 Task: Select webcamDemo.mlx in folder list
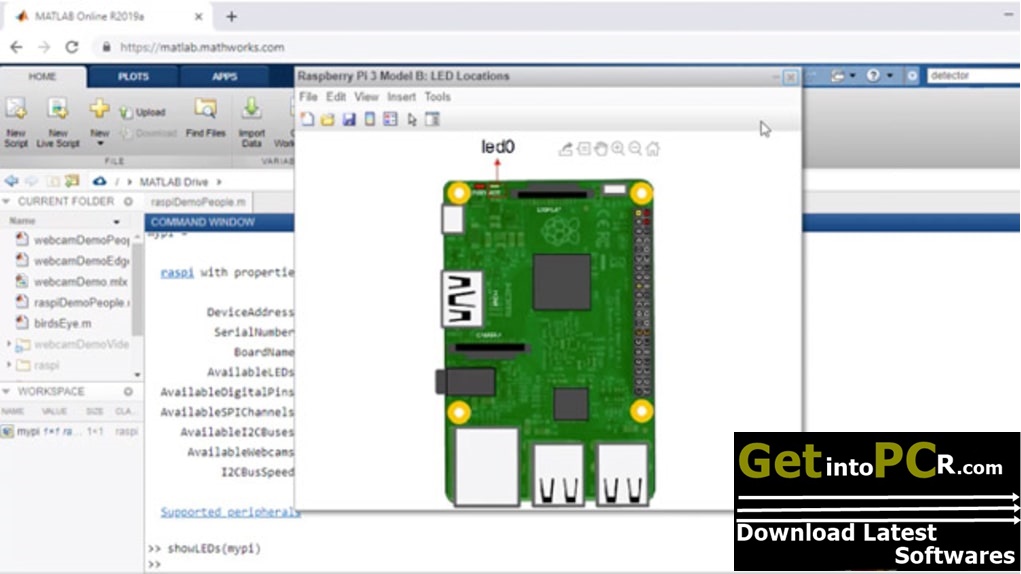tap(73, 281)
